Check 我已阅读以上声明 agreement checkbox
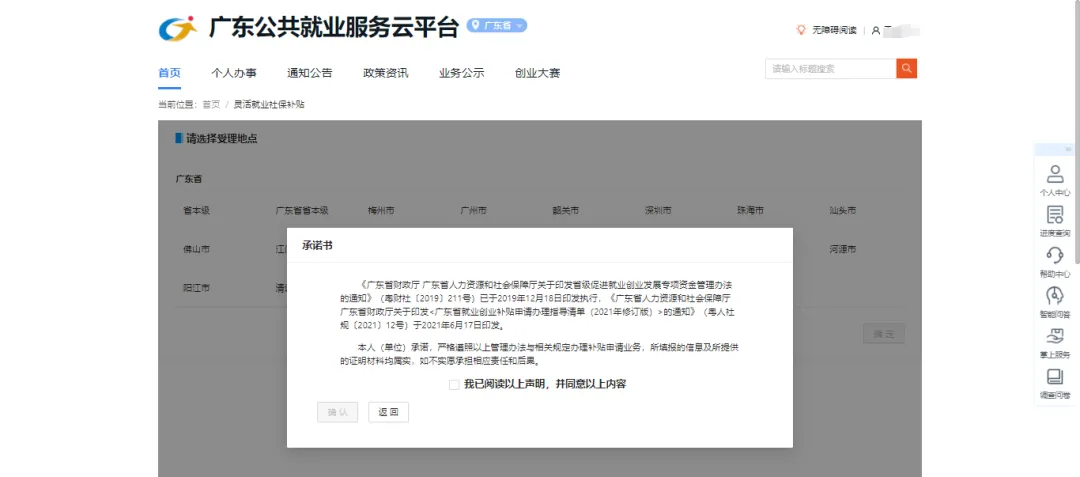1080x477 pixels. click(x=454, y=384)
